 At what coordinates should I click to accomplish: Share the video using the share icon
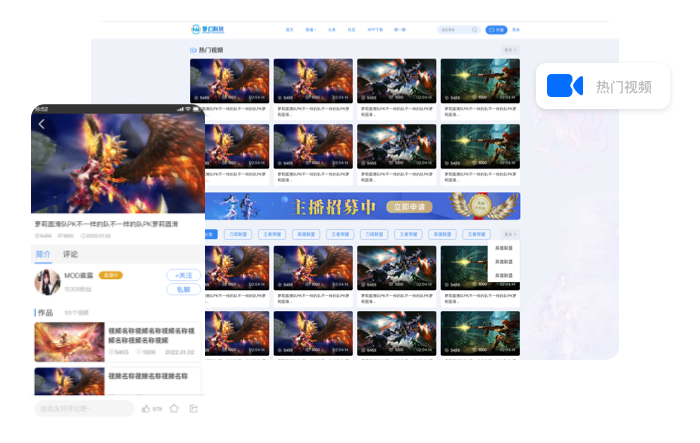coord(194,409)
